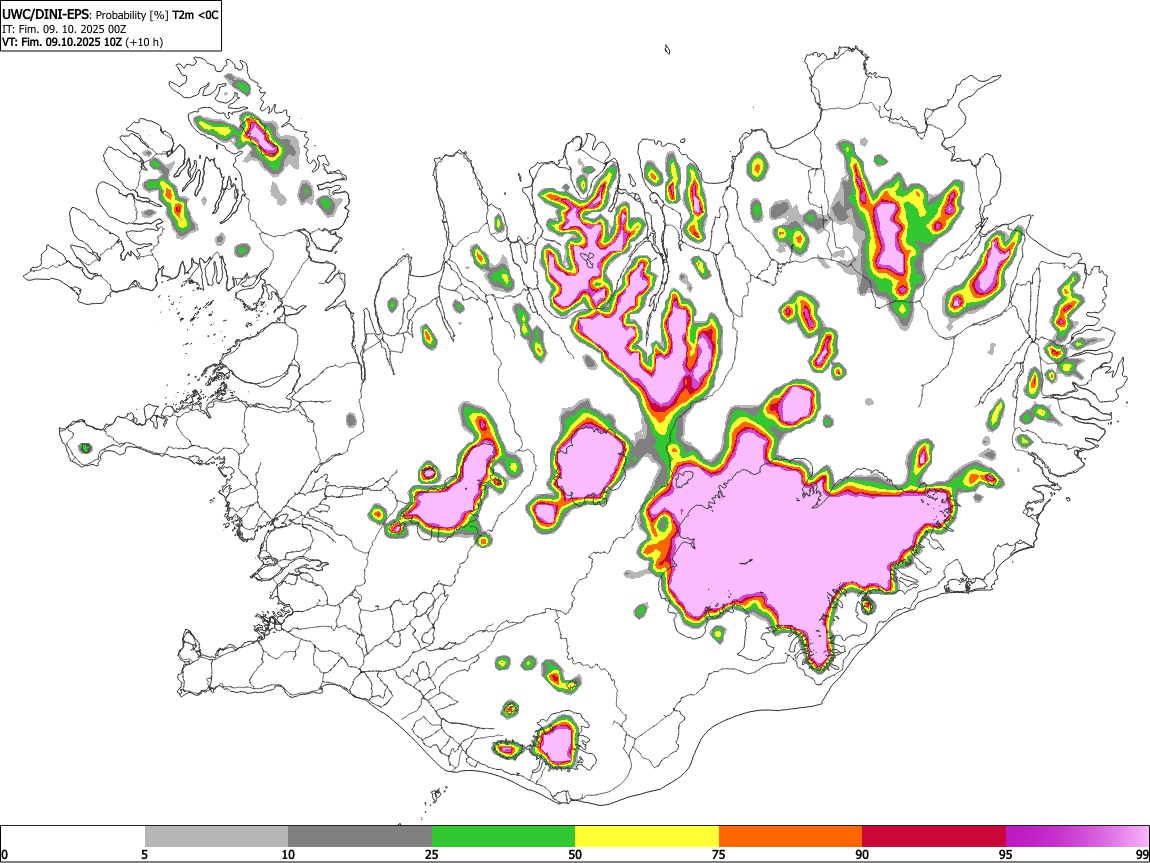The image size is (1150, 863).
Task: Click the light gray 5–10 legend segment
Action: pyautogui.click(x=216, y=837)
